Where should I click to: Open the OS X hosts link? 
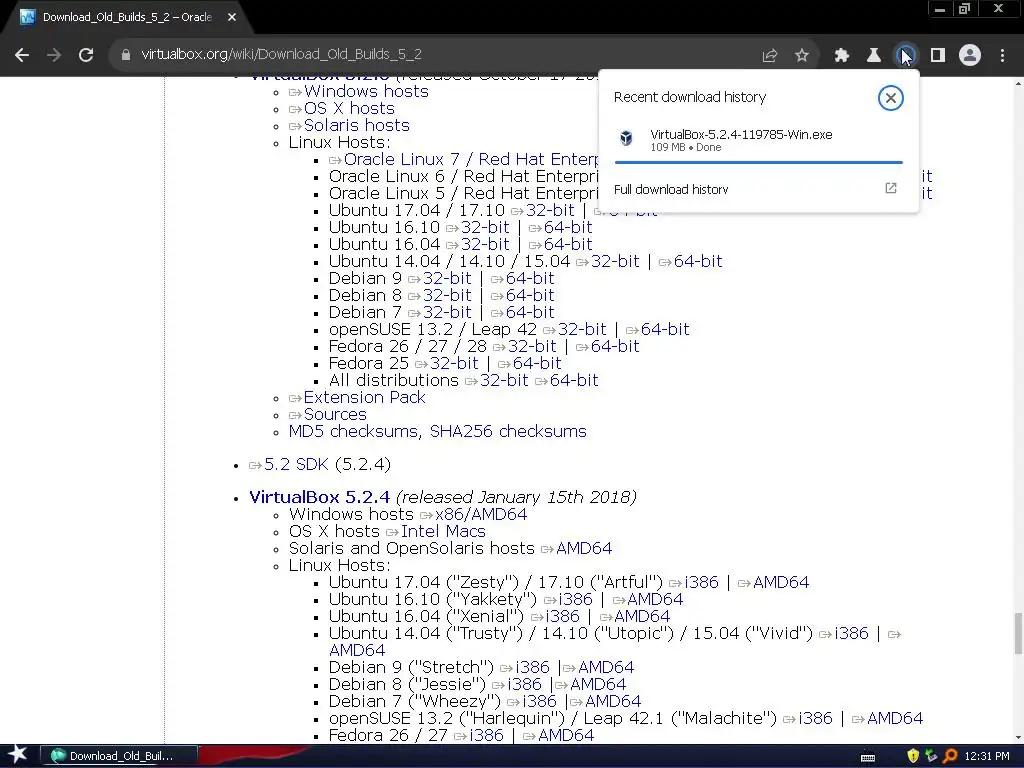(349, 108)
